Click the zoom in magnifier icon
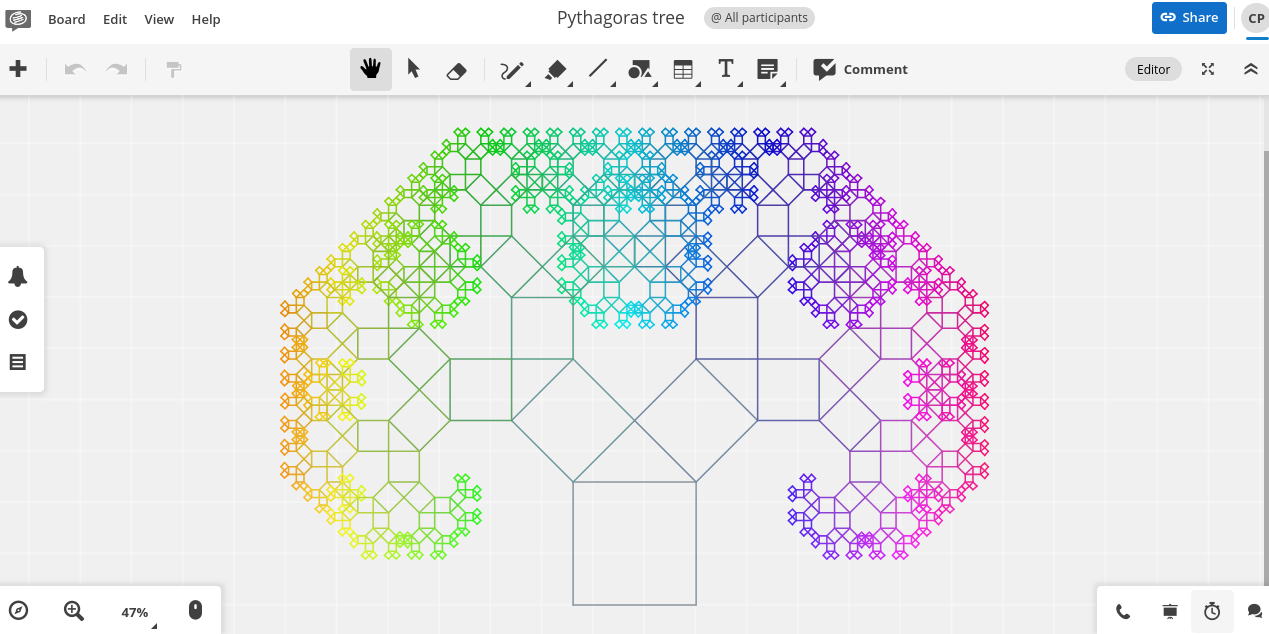1269x634 pixels. [x=73, y=610]
